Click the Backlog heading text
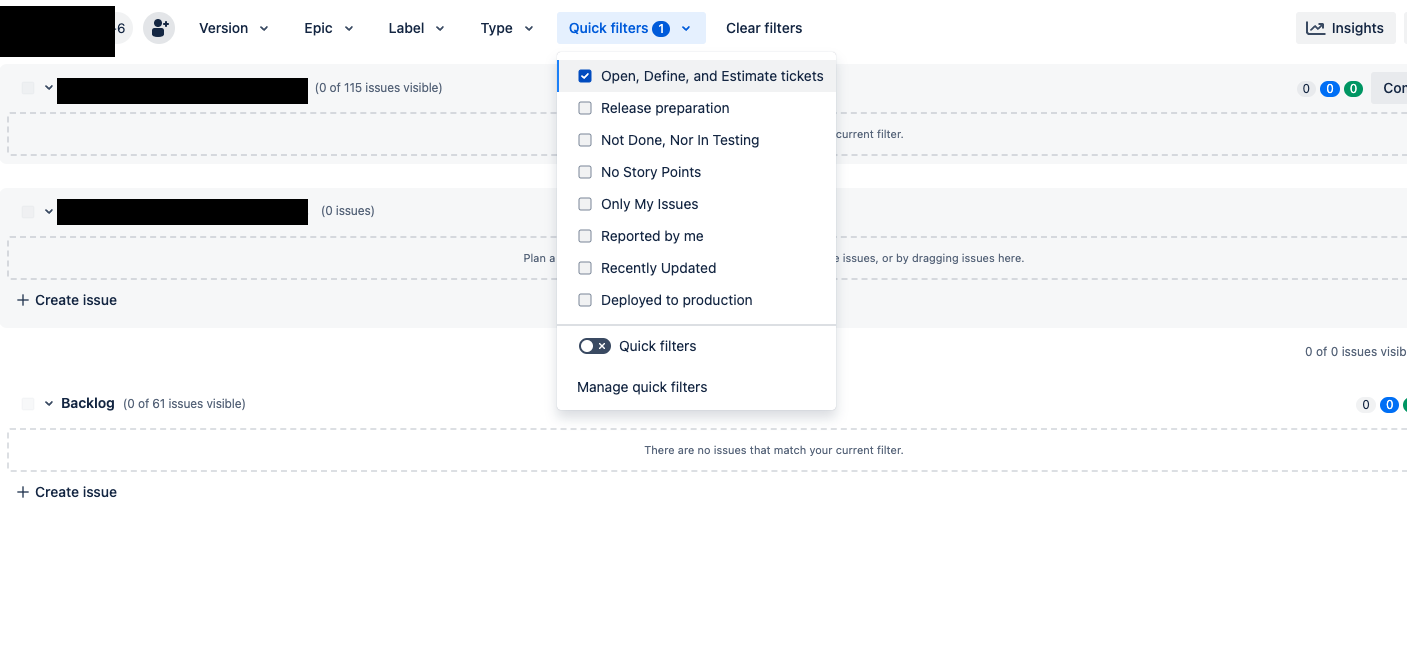Screen dimensions: 1407x656 pyautogui.click(x=88, y=403)
